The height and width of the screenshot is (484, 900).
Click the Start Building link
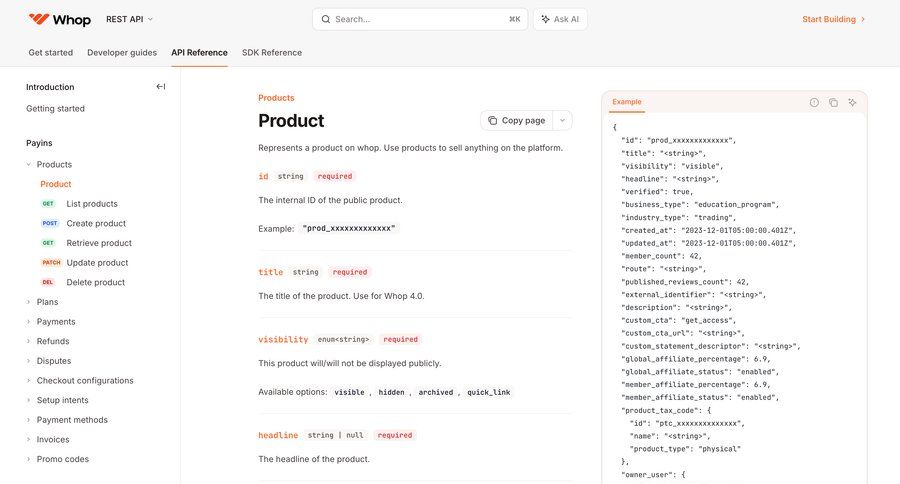click(833, 20)
